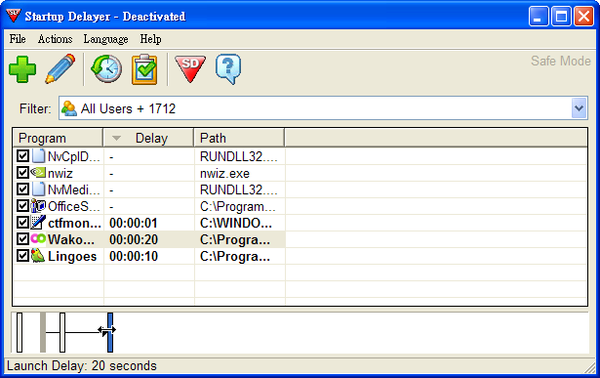Screen dimensions: 600x378
Task: Toggle the ctfmon checkbox
Action: pyautogui.click(x=23, y=222)
